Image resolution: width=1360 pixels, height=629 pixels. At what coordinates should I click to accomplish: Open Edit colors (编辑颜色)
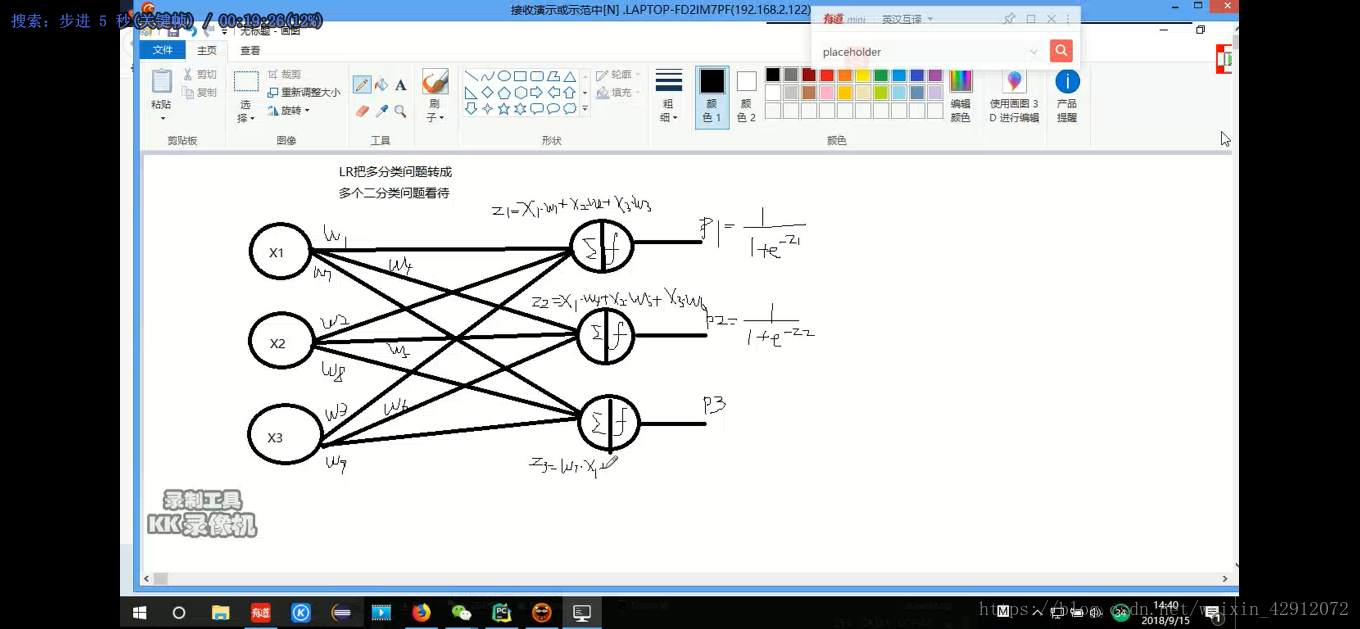point(960,96)
